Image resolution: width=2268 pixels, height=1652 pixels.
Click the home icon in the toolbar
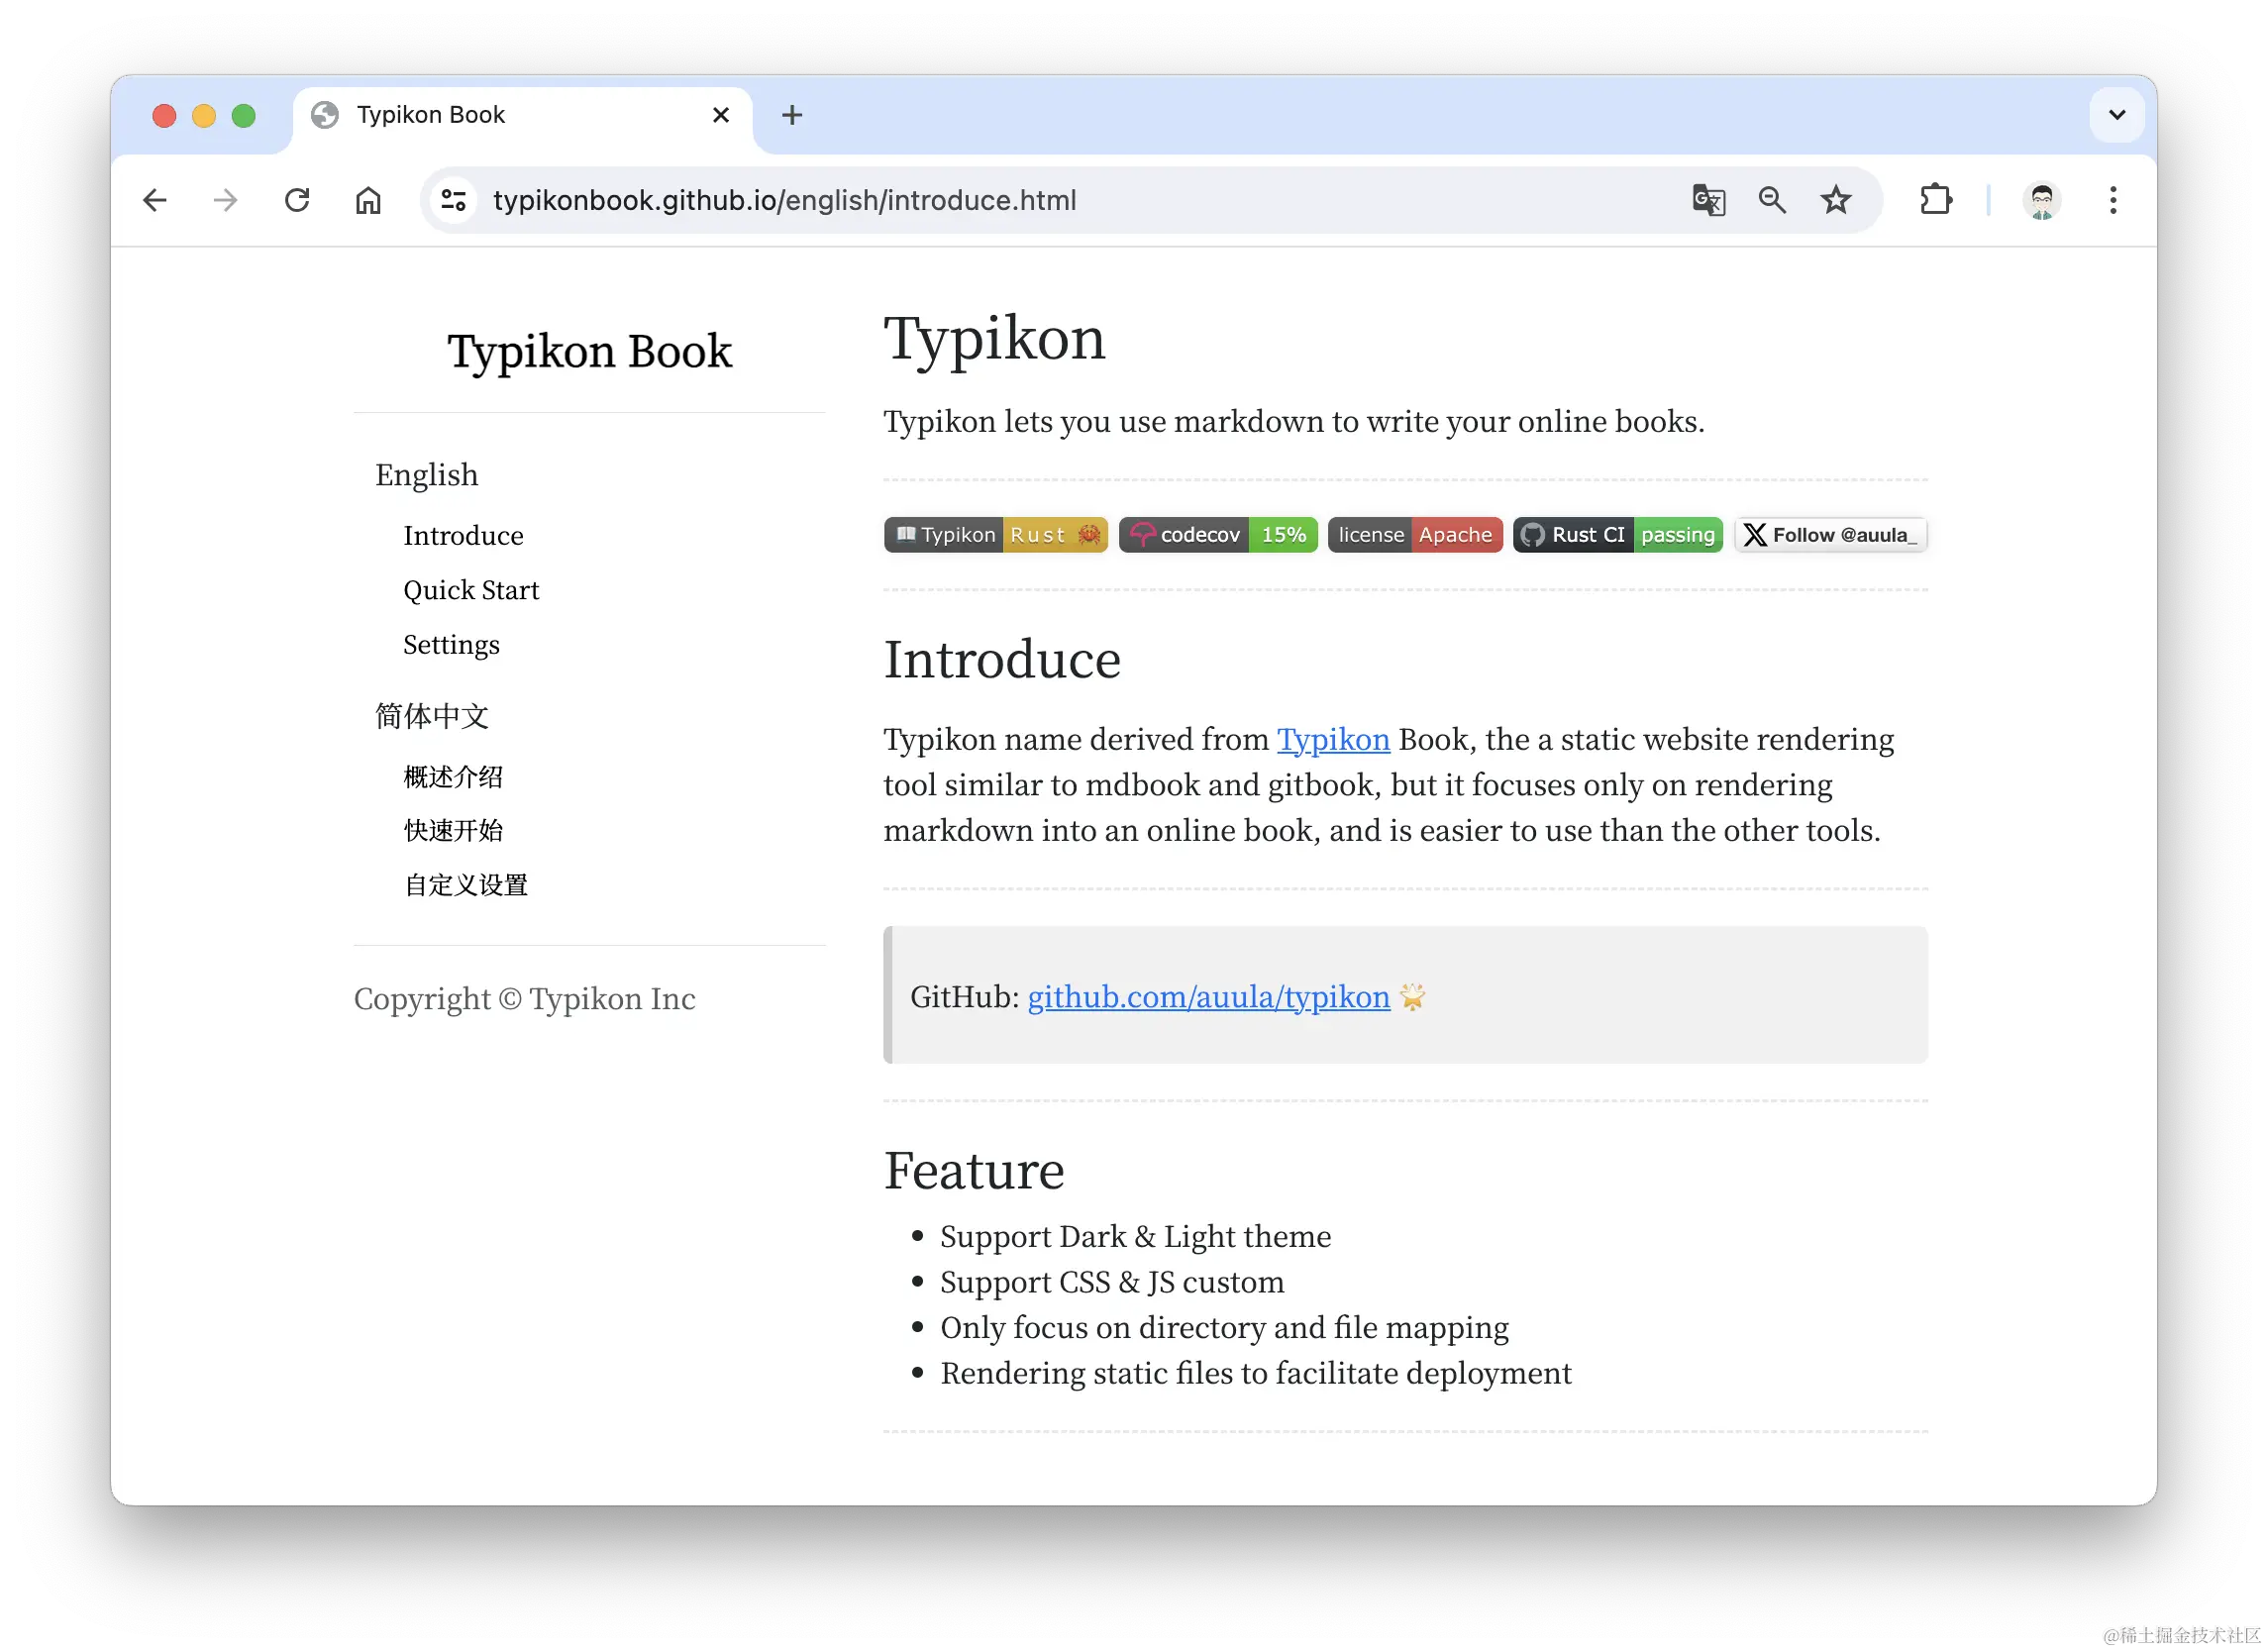368,200
